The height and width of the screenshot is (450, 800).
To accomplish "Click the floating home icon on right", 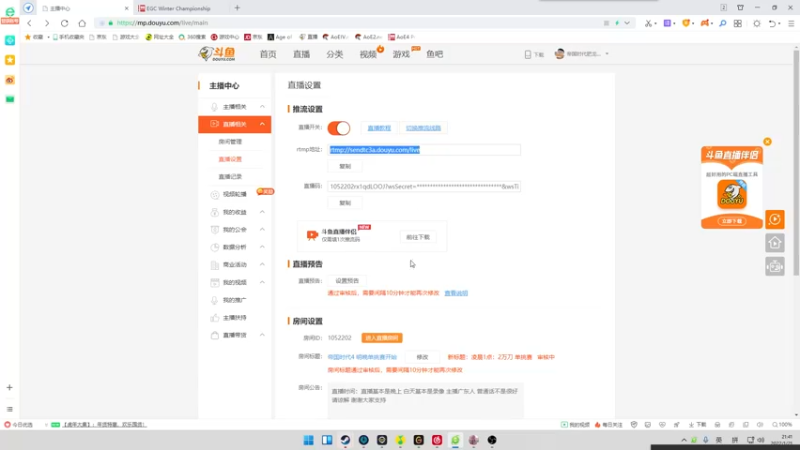I will [x=775, y=243].
